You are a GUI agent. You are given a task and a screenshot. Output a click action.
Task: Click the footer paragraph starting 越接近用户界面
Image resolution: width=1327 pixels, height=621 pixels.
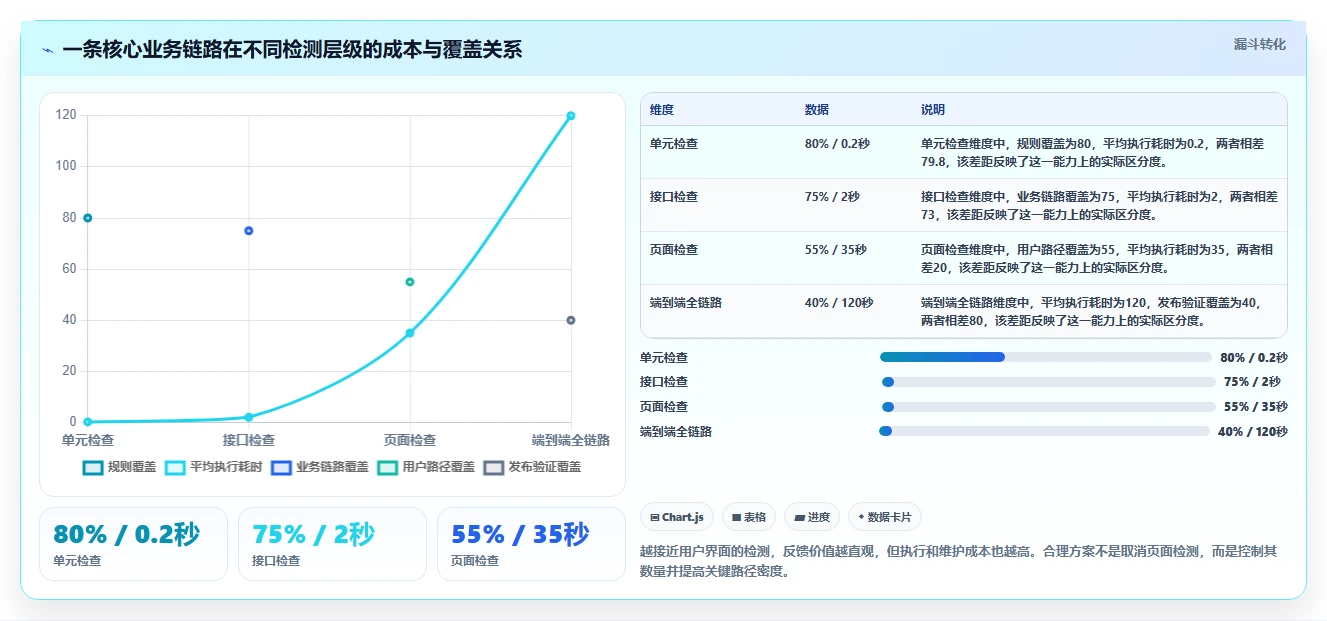pyautogui.click(x=957, y=561)
